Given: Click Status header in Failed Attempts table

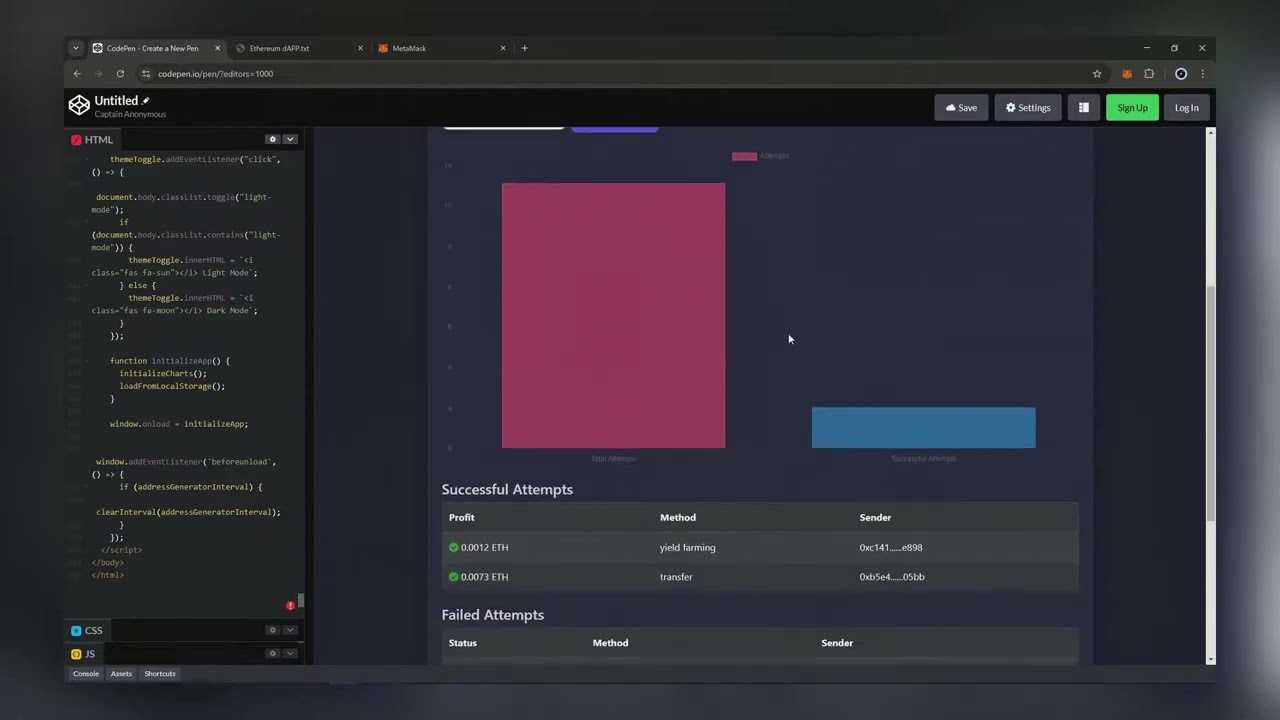Looking at the screenshot, I should 463,643.
